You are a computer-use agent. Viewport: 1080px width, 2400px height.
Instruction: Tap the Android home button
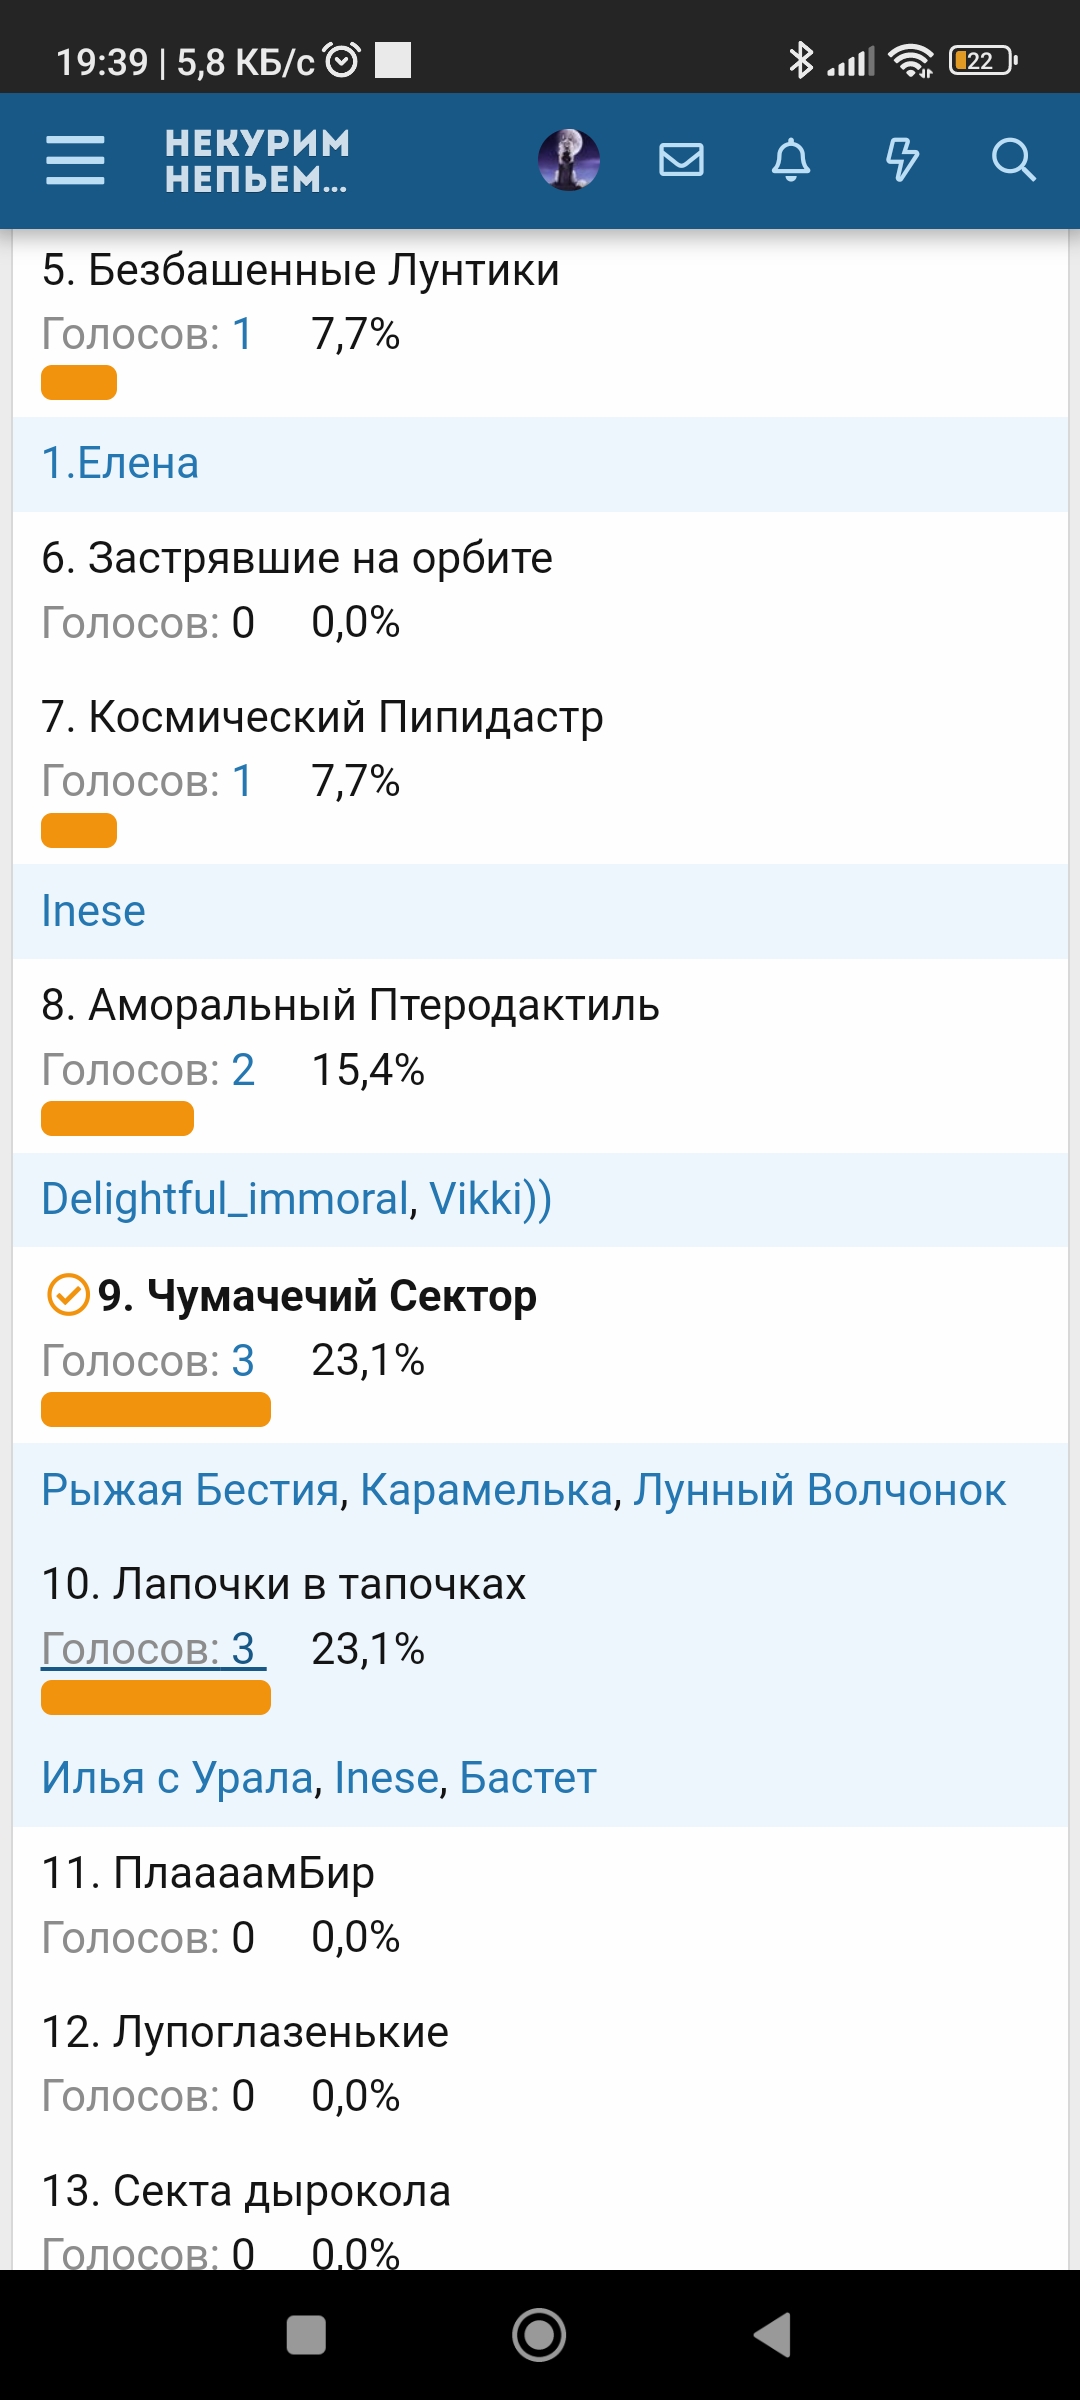pyautogui.click(x=539, y=2335)
